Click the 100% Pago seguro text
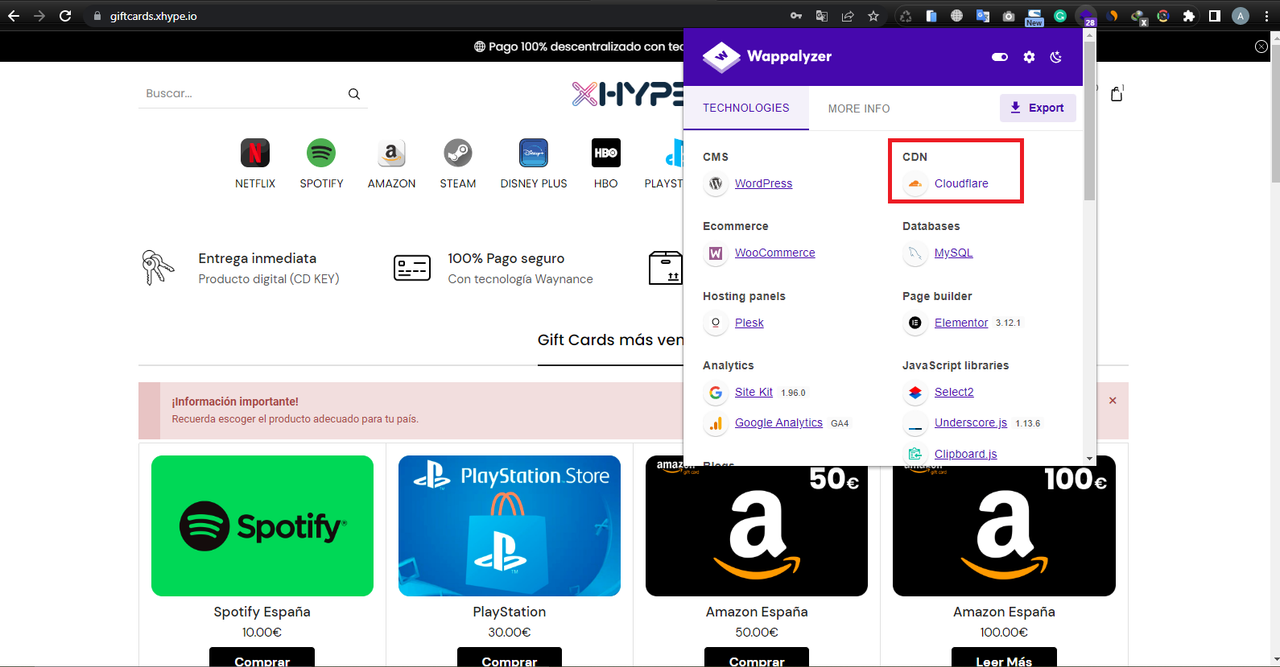The image size is (1280, 667). coord(506,258)
